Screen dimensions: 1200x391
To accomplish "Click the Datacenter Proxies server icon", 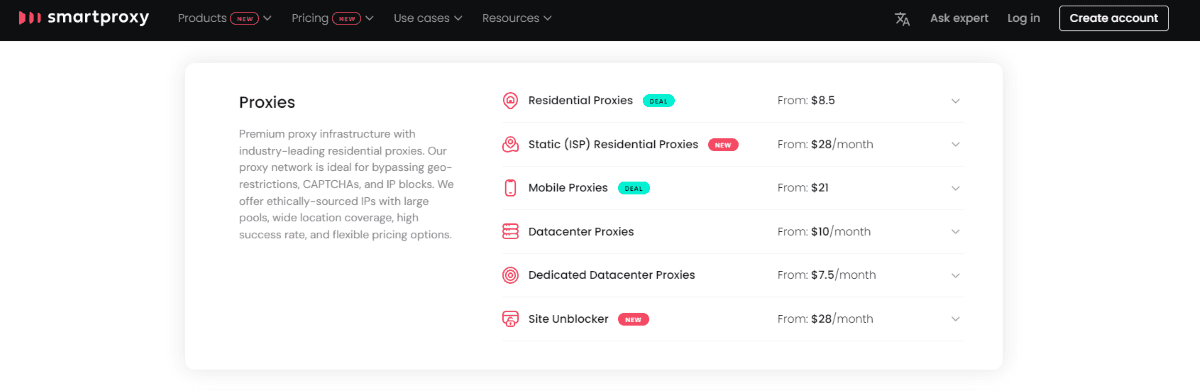I will click(x=510, y=232).
